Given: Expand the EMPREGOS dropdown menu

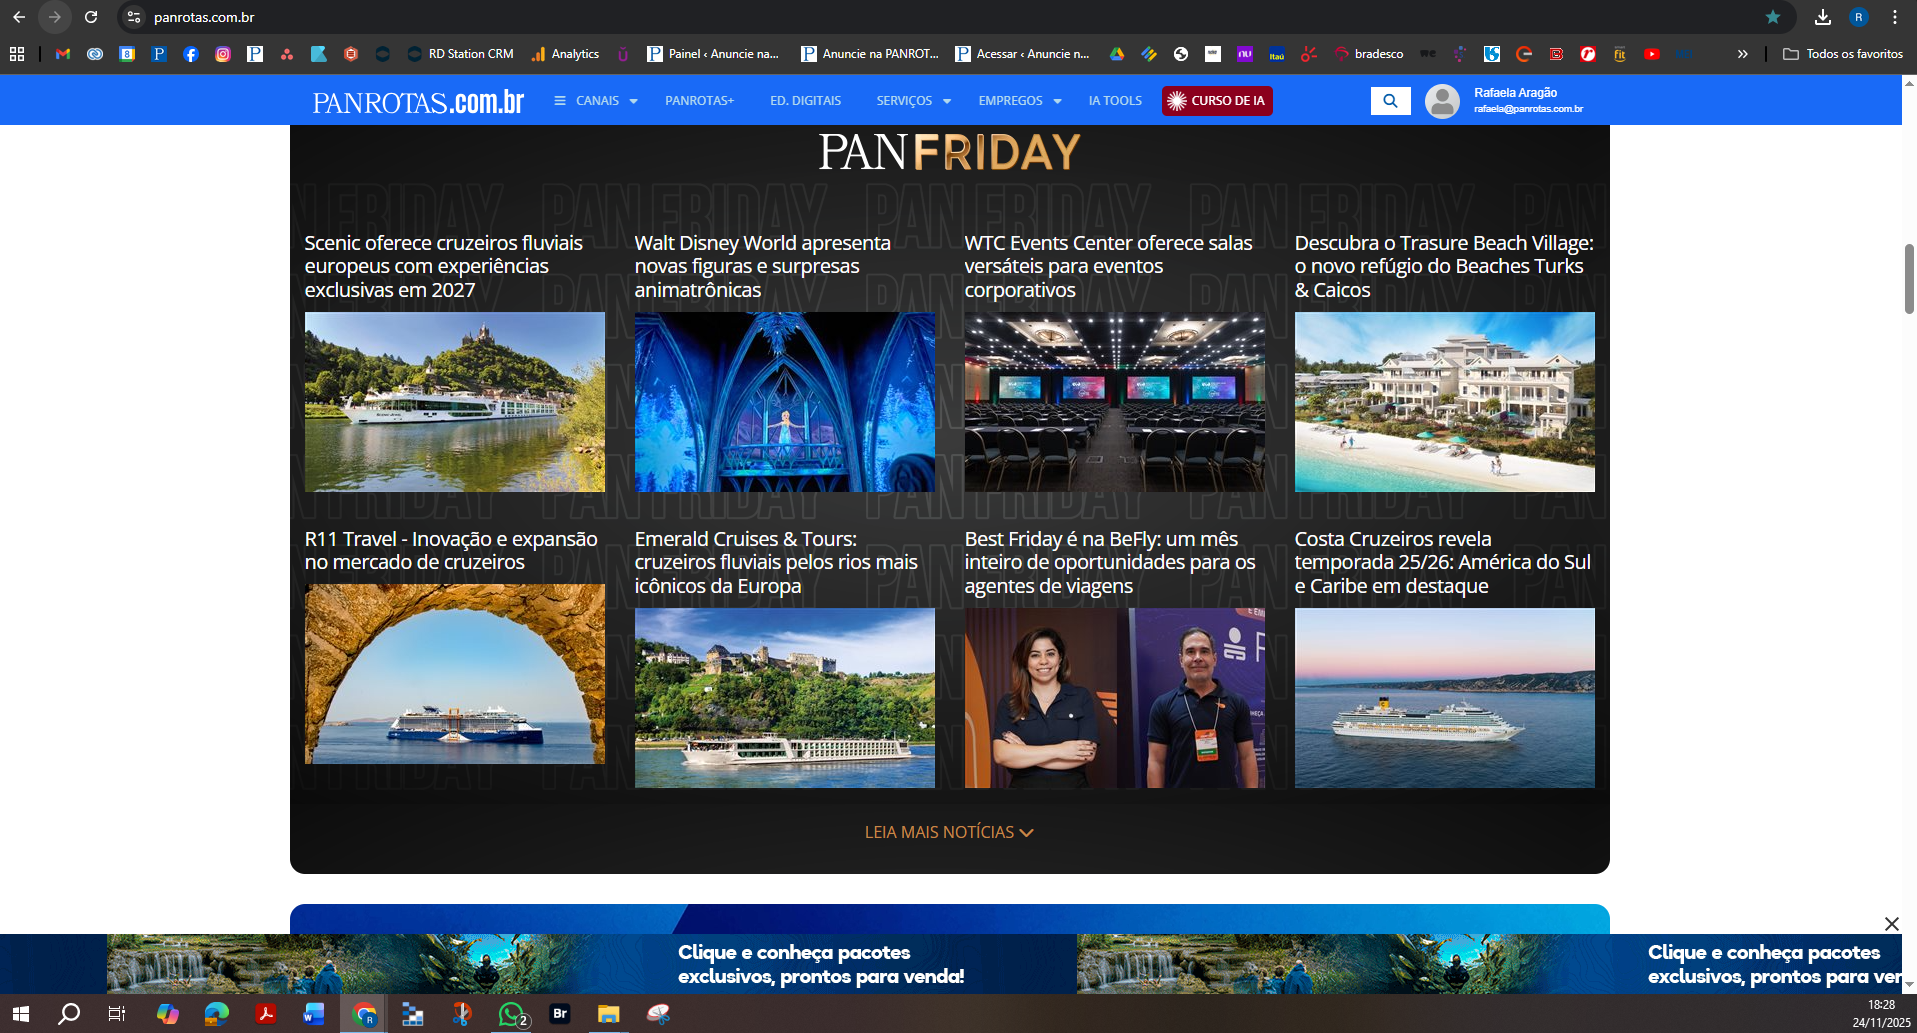Looking at the screenshot, I should pyautogui.click(x=1019, y=101).
